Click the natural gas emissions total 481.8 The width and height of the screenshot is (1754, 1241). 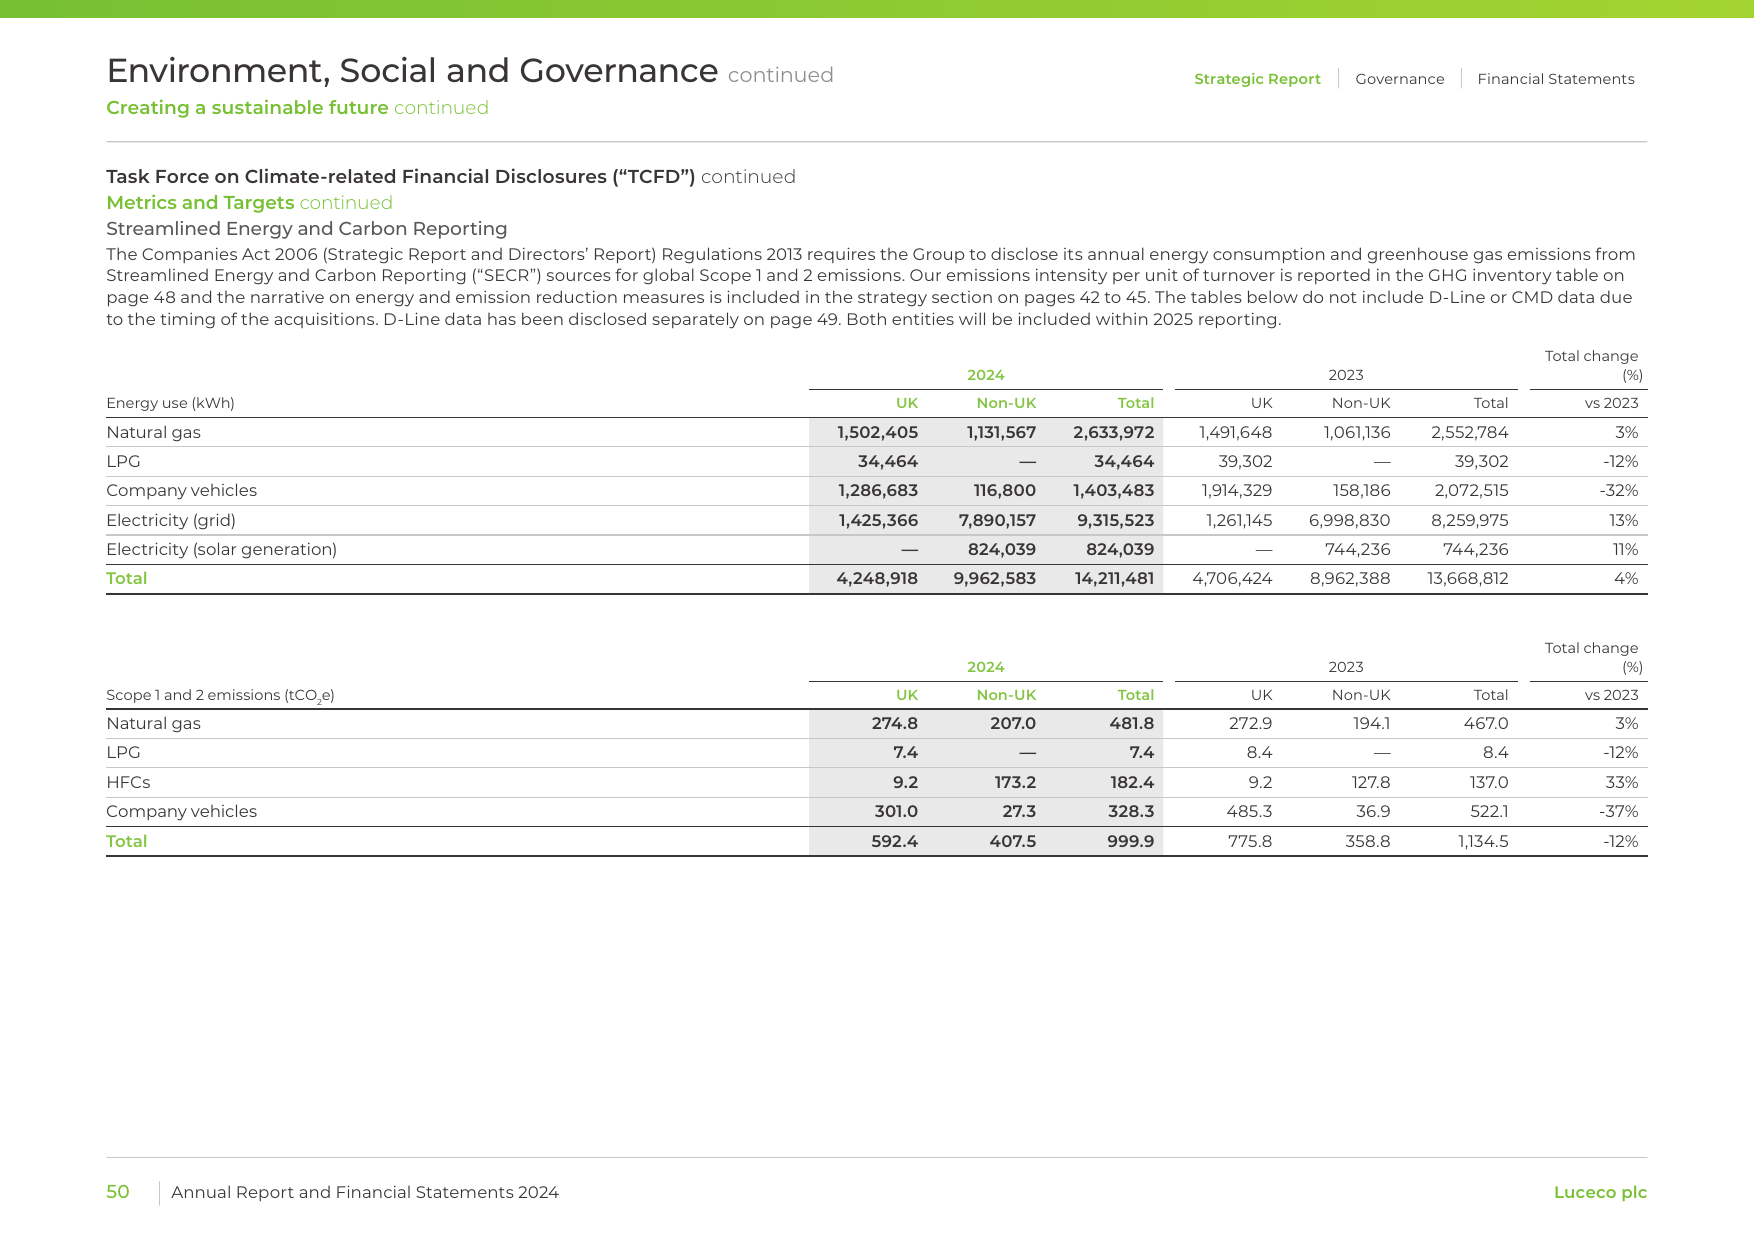(1131, 723)
